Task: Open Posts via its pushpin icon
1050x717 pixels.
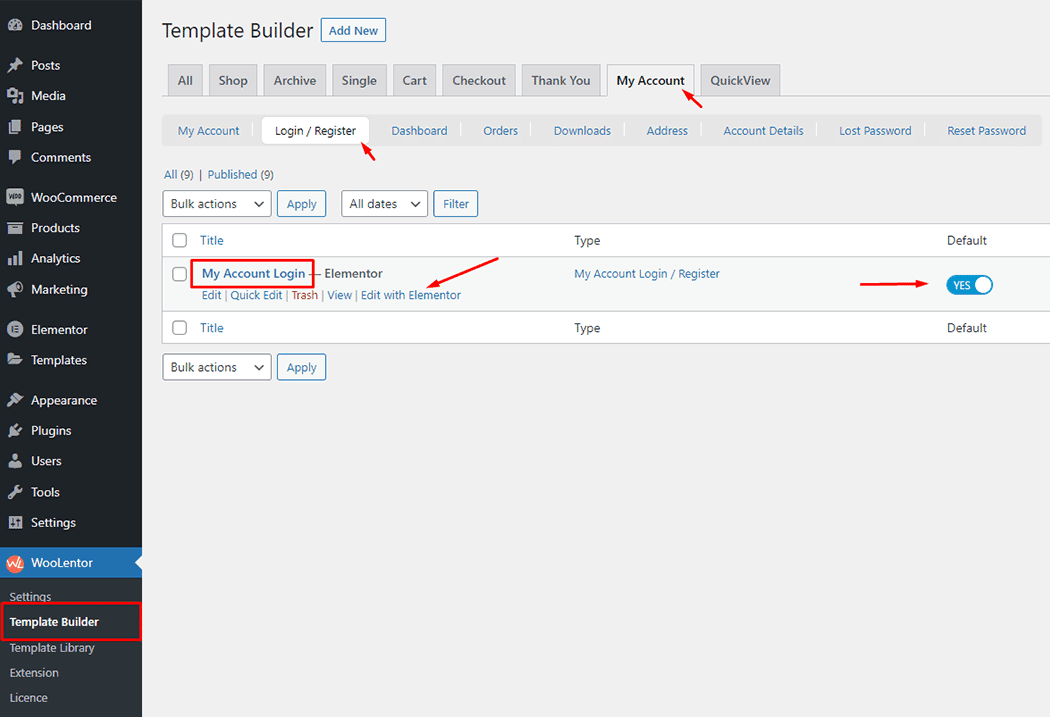Action: click(x=15, y=65)
